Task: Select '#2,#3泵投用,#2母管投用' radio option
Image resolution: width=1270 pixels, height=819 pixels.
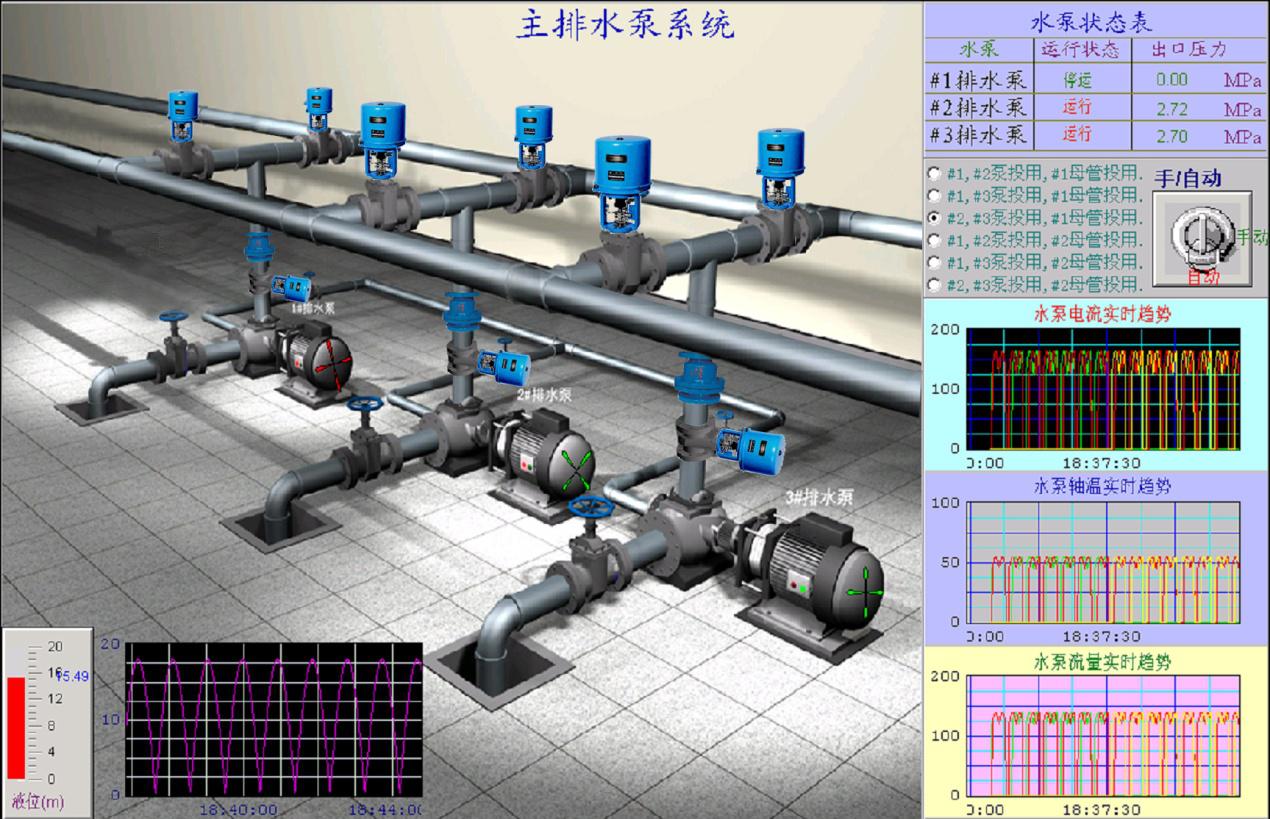Action: (935, 286)
